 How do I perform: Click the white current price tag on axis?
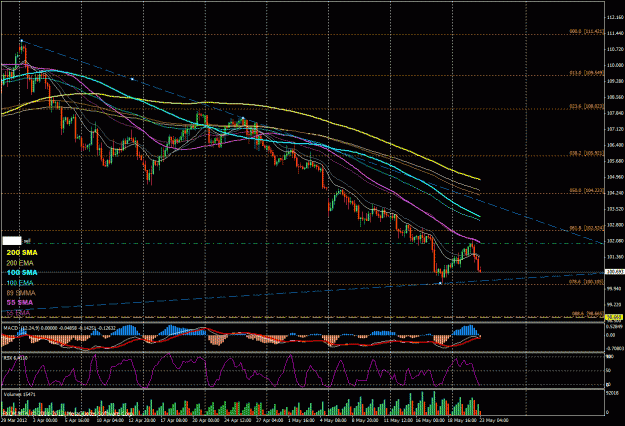[615, 272]
